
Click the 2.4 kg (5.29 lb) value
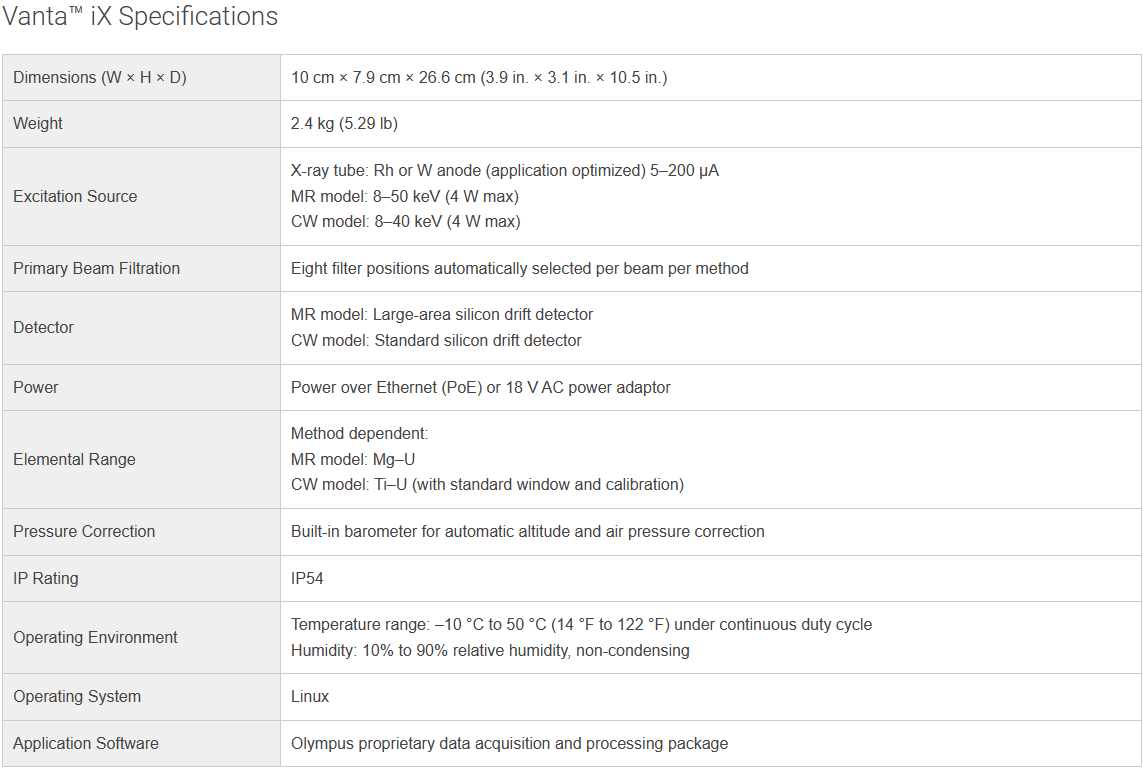coord(345,124)
